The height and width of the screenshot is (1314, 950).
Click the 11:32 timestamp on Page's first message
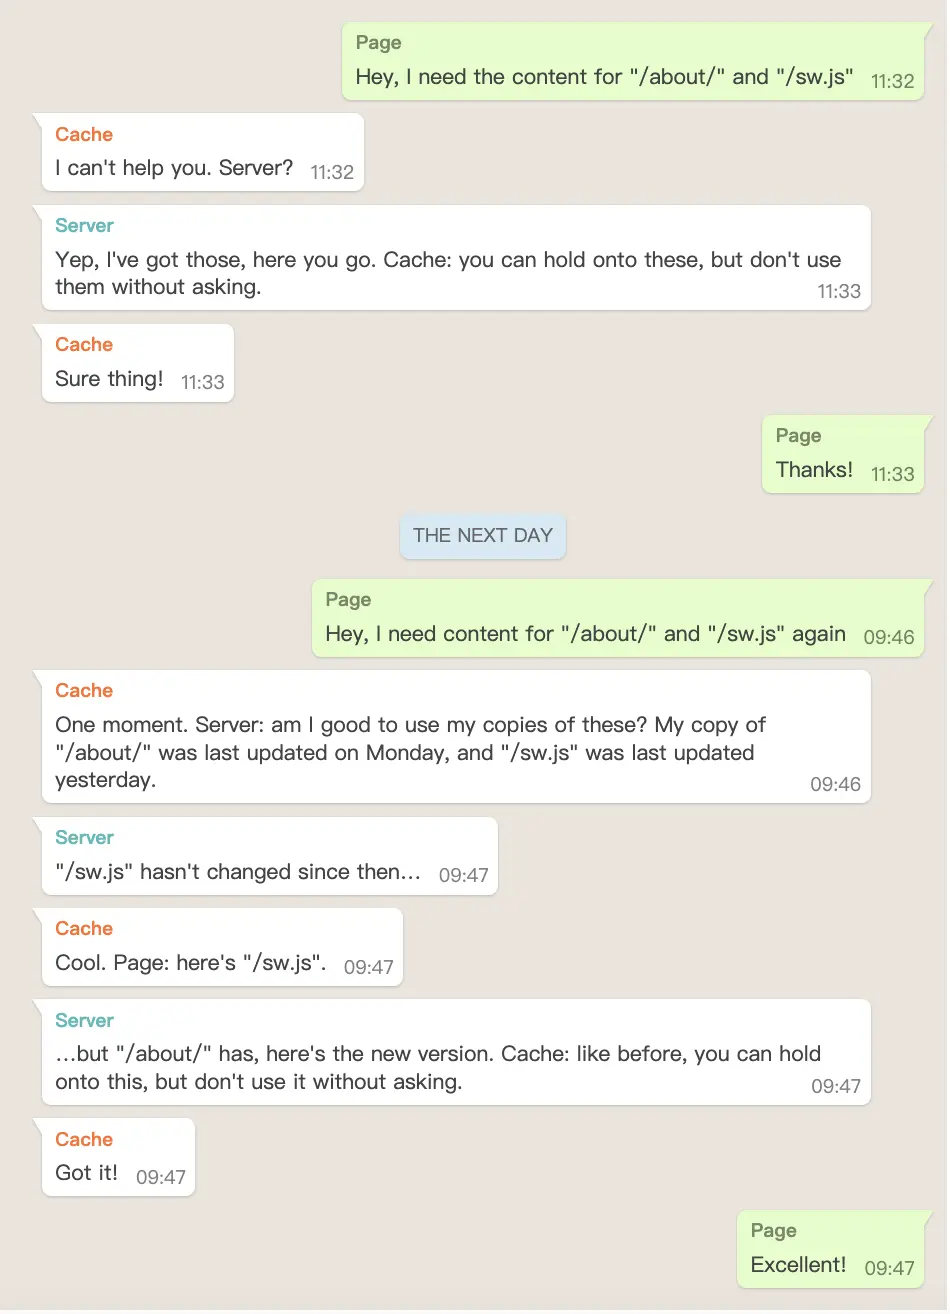pos(892,81)
